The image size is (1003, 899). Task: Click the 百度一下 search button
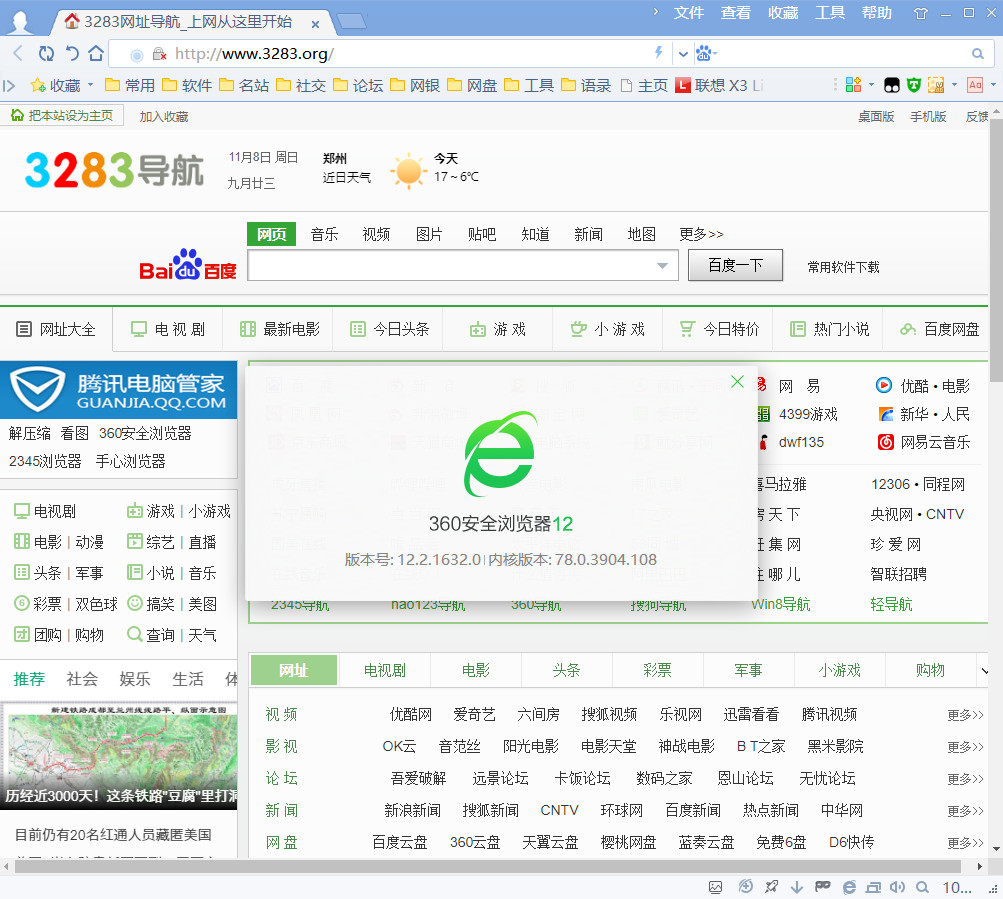tap(735, 265)
